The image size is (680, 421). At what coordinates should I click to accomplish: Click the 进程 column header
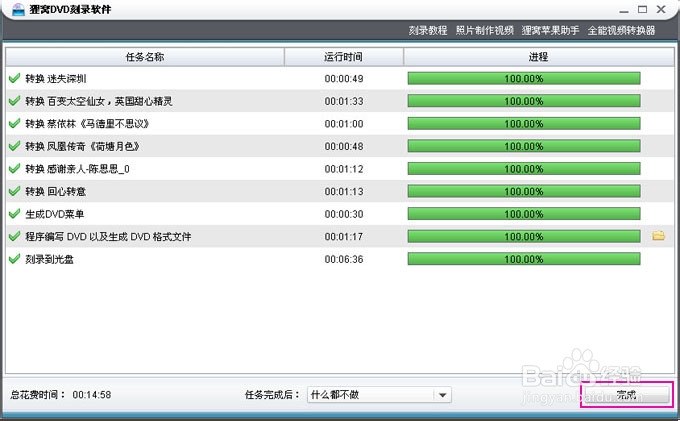point(539,57)
